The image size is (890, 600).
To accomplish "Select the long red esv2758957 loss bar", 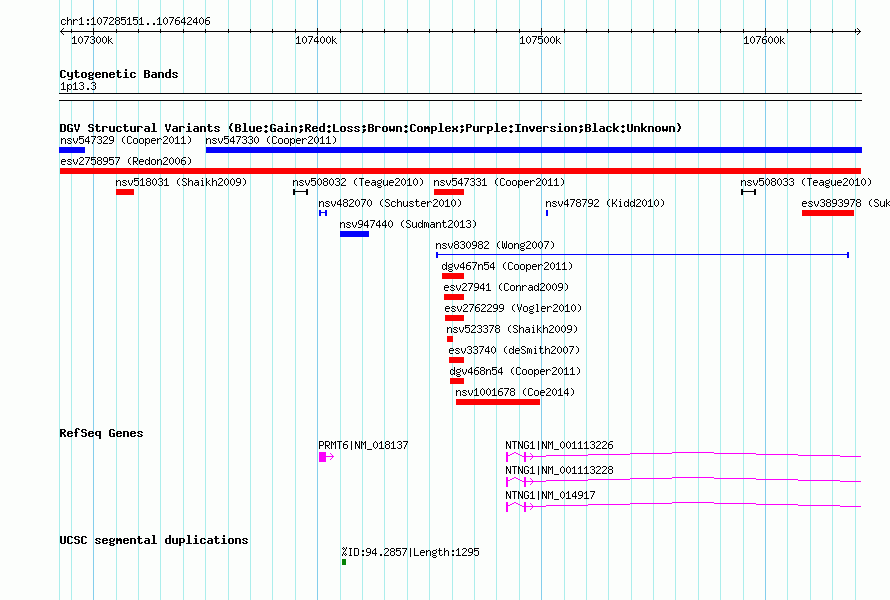I will [x=460, y=171].
